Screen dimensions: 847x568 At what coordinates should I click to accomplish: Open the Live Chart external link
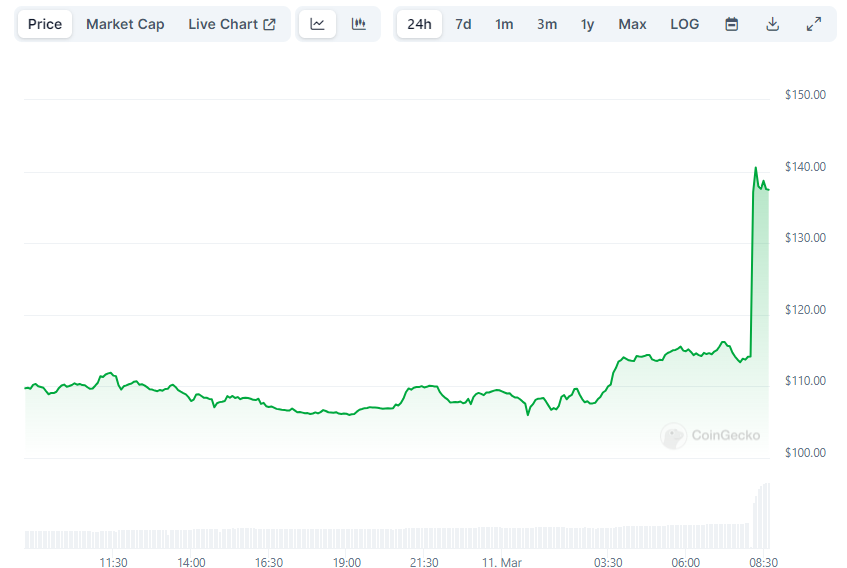pyautogui.click(x=232, y=24)
